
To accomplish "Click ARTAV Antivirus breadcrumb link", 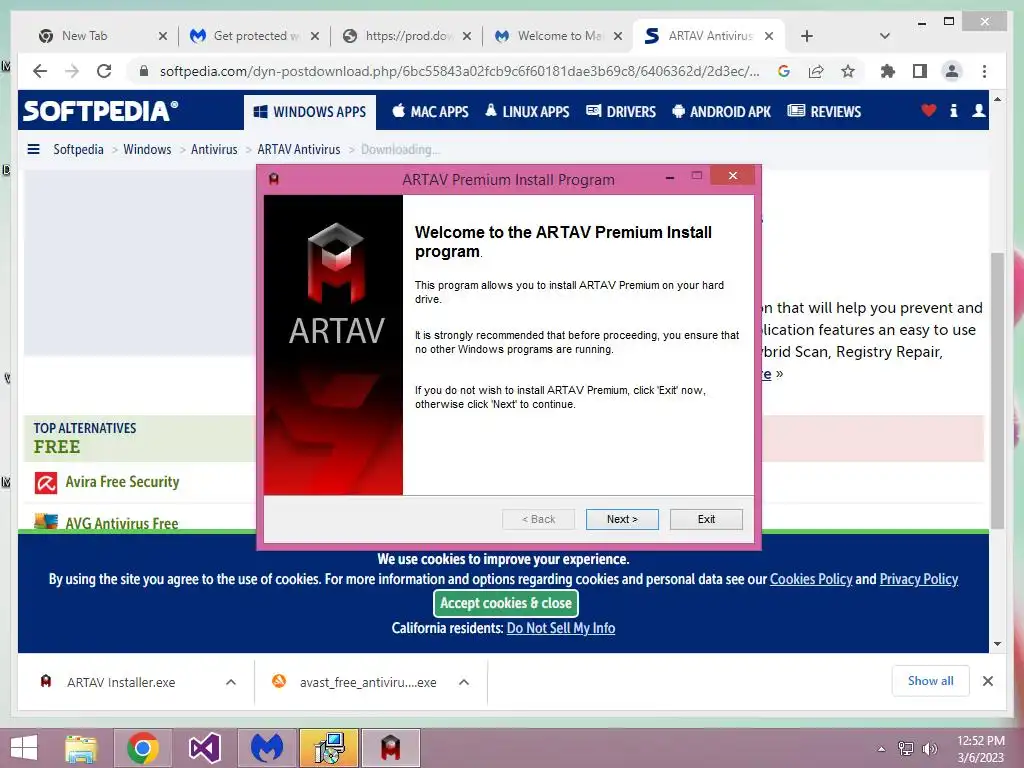I will (x=298, y=150).
